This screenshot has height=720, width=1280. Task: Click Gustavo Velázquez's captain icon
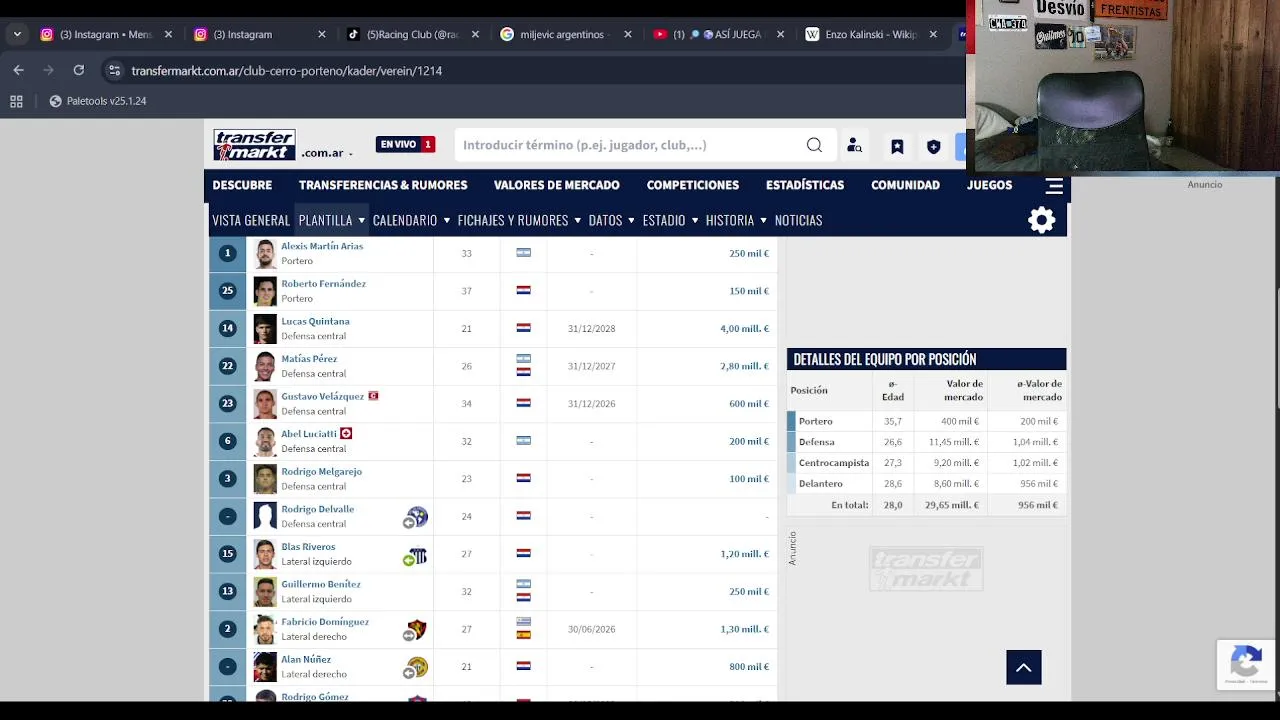tap(373, 396)
